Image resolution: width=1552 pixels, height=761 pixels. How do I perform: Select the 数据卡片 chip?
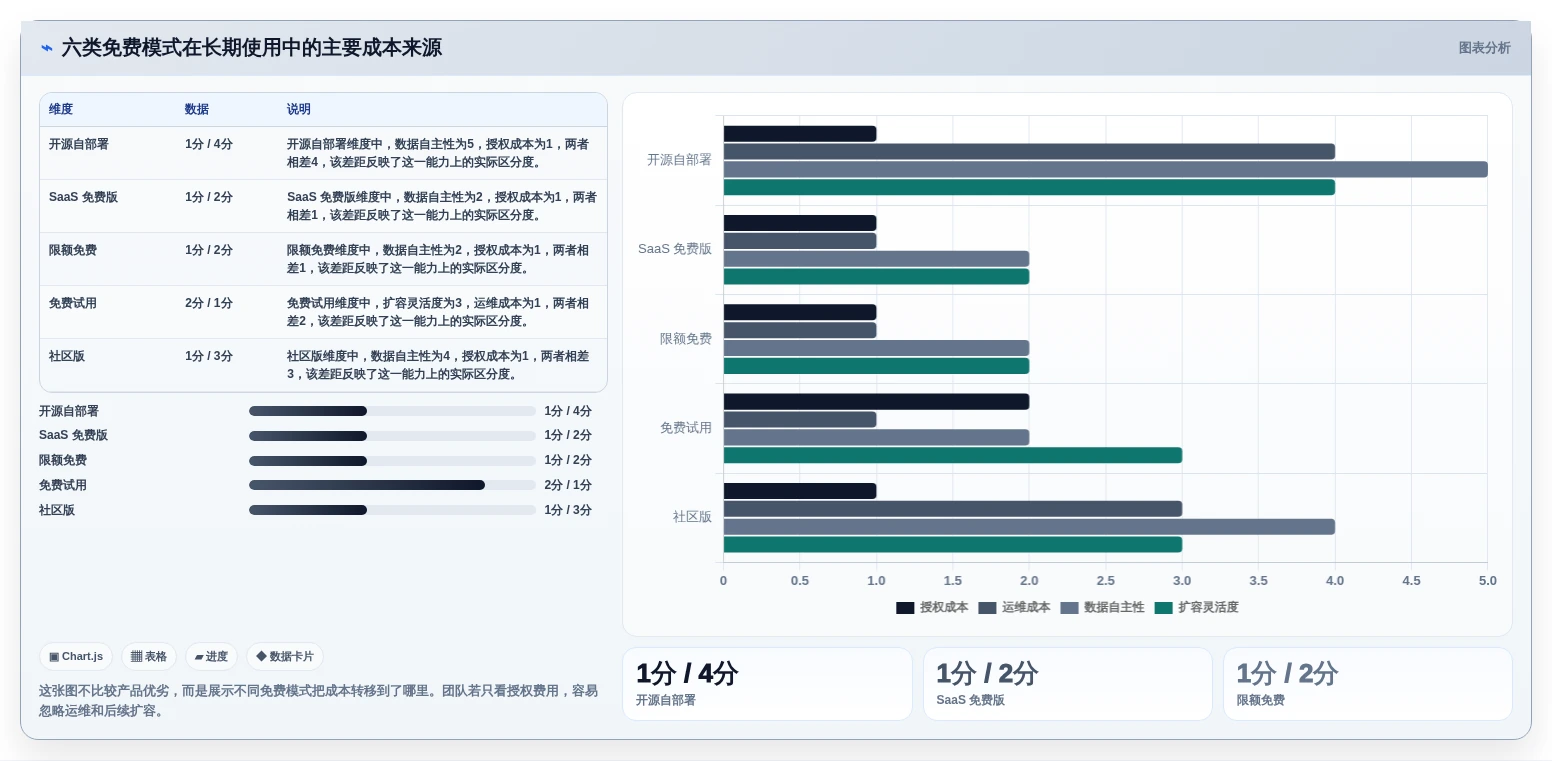point(285,657)
